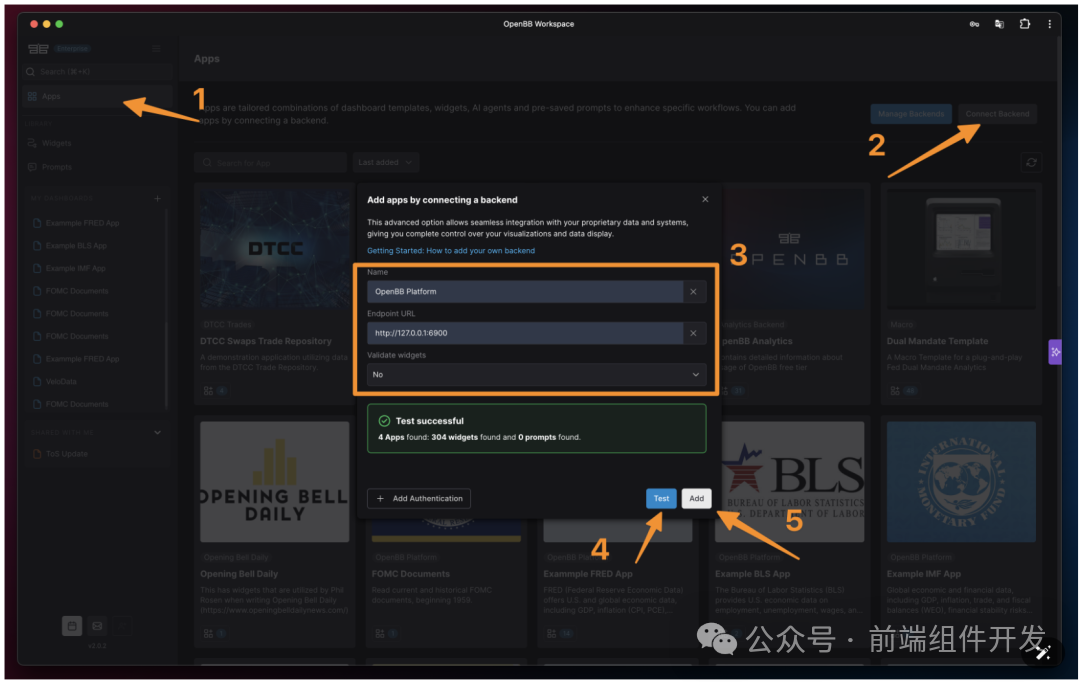Open the Dual Mandate Template thumbnail
Image resolution: width=1080 pixels, height=682 pixels.
coord(961,249)
